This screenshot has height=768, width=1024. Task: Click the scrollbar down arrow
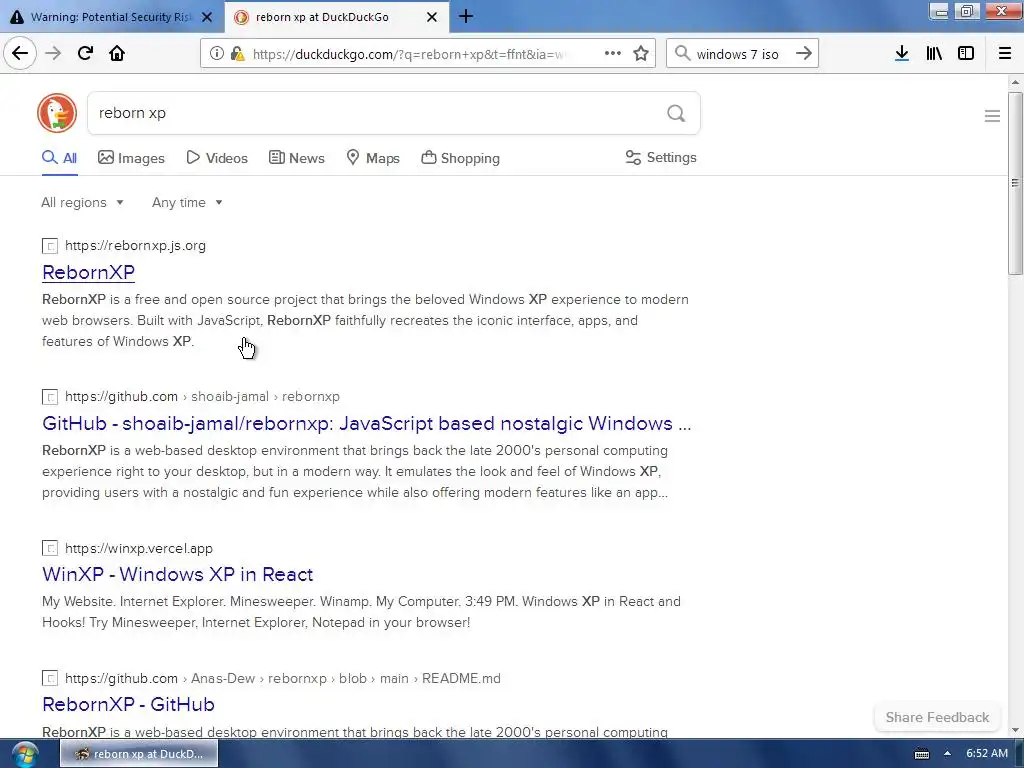coord(1015,731)
